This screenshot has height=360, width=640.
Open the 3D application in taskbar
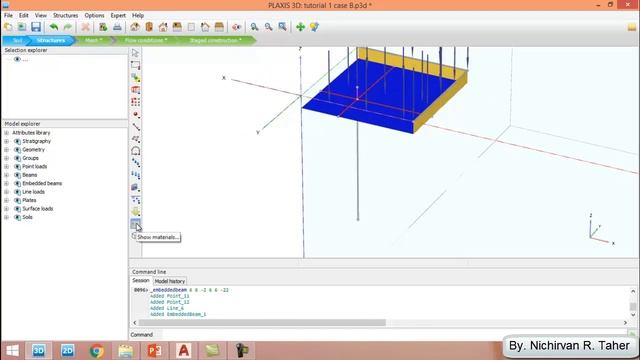(39, 351)
